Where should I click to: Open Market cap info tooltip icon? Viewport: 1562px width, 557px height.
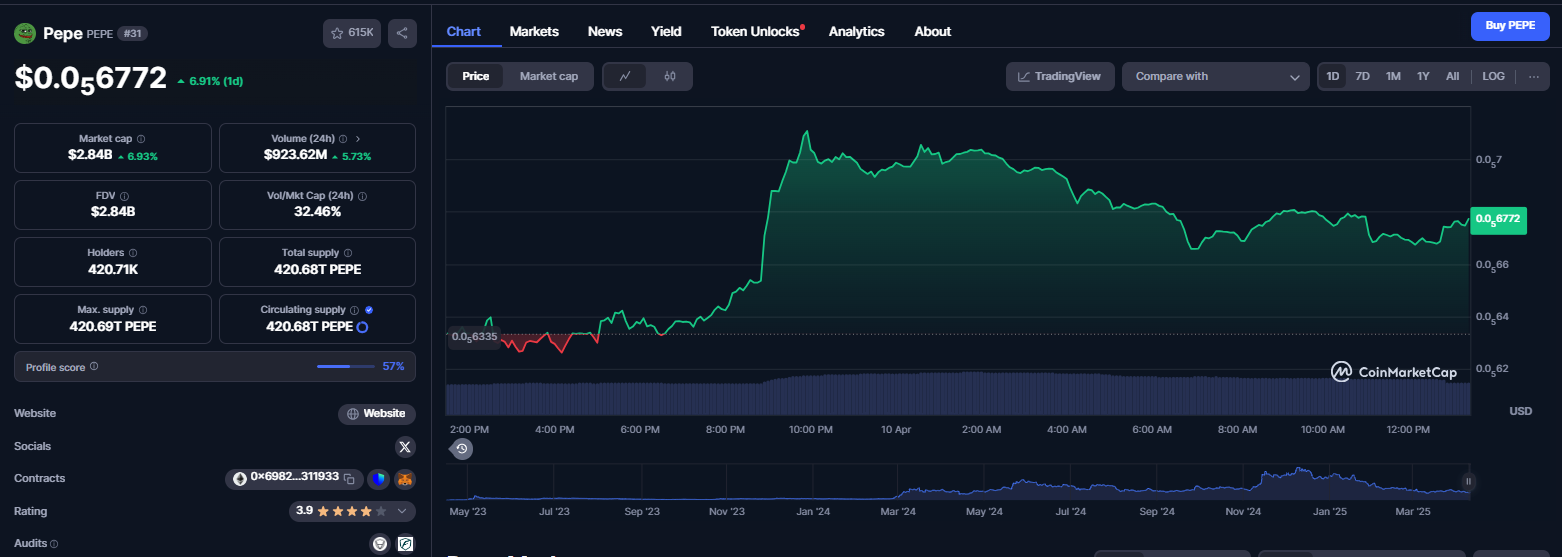[x=141, y=139]
